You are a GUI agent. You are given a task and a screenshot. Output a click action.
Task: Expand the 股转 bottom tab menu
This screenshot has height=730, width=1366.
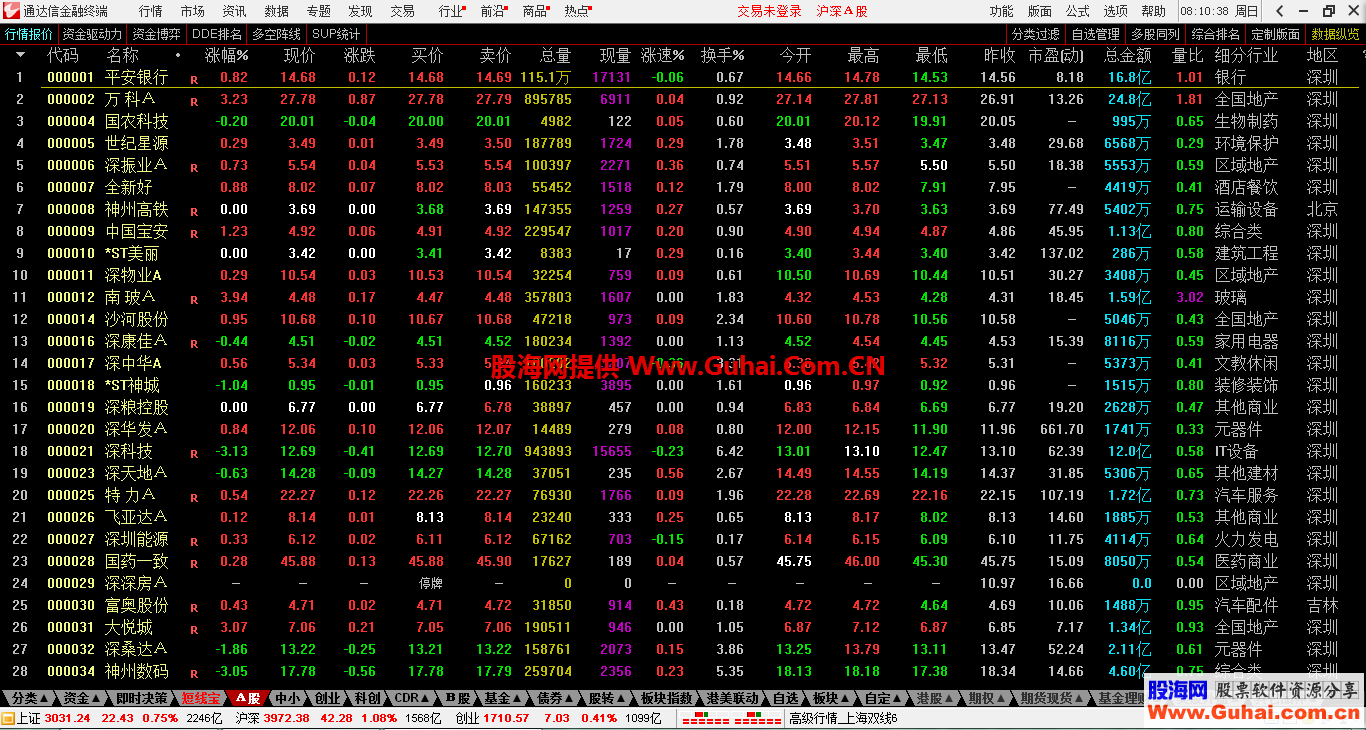coord(606,698)
